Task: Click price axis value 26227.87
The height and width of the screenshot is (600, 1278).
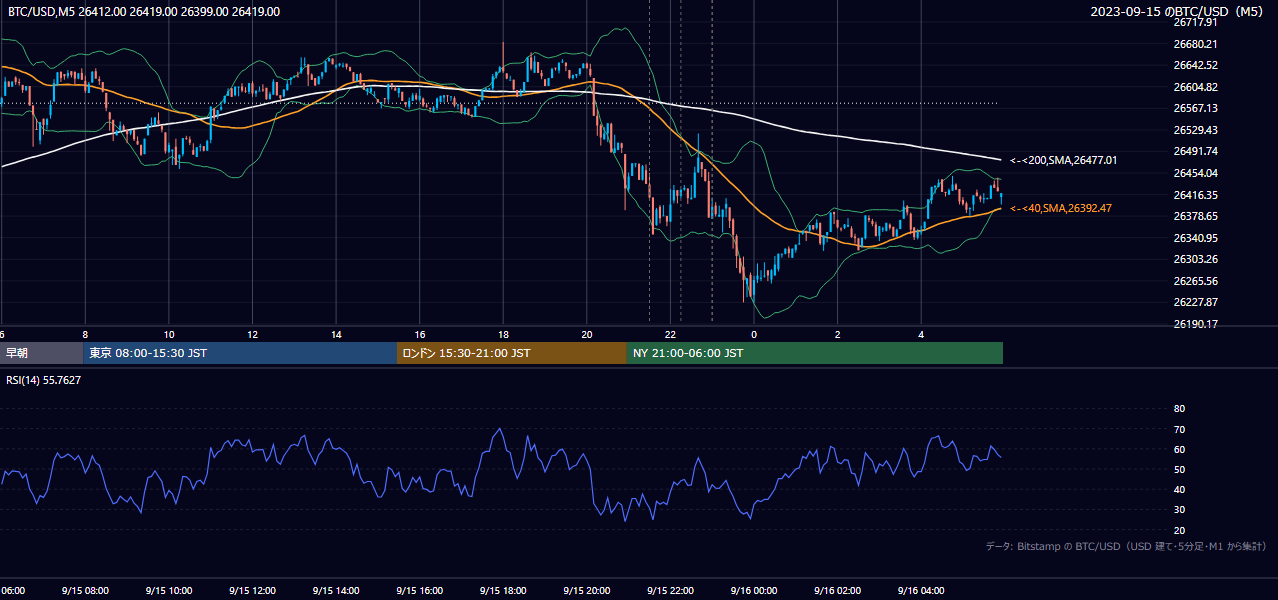Action: point(1195,302)
